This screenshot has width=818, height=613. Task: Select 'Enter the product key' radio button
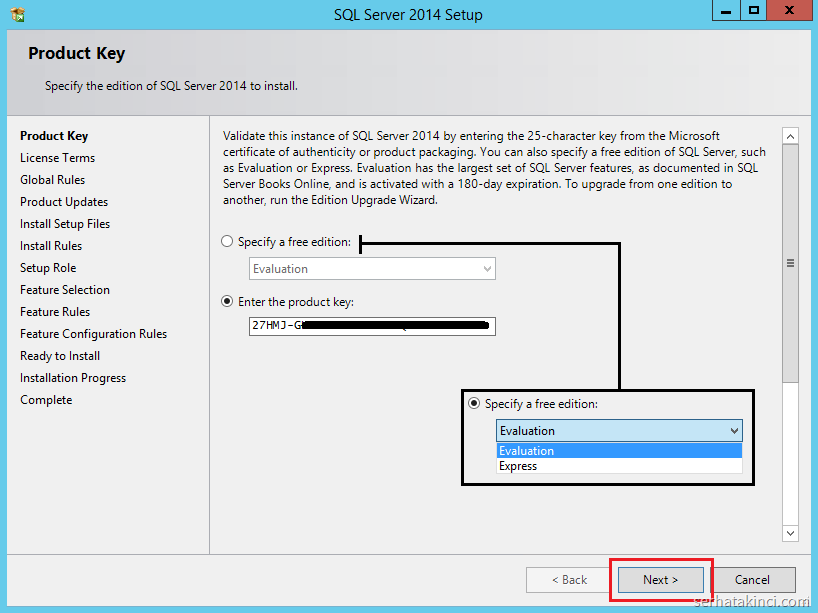pyautogui.click(x=227, y=301)
